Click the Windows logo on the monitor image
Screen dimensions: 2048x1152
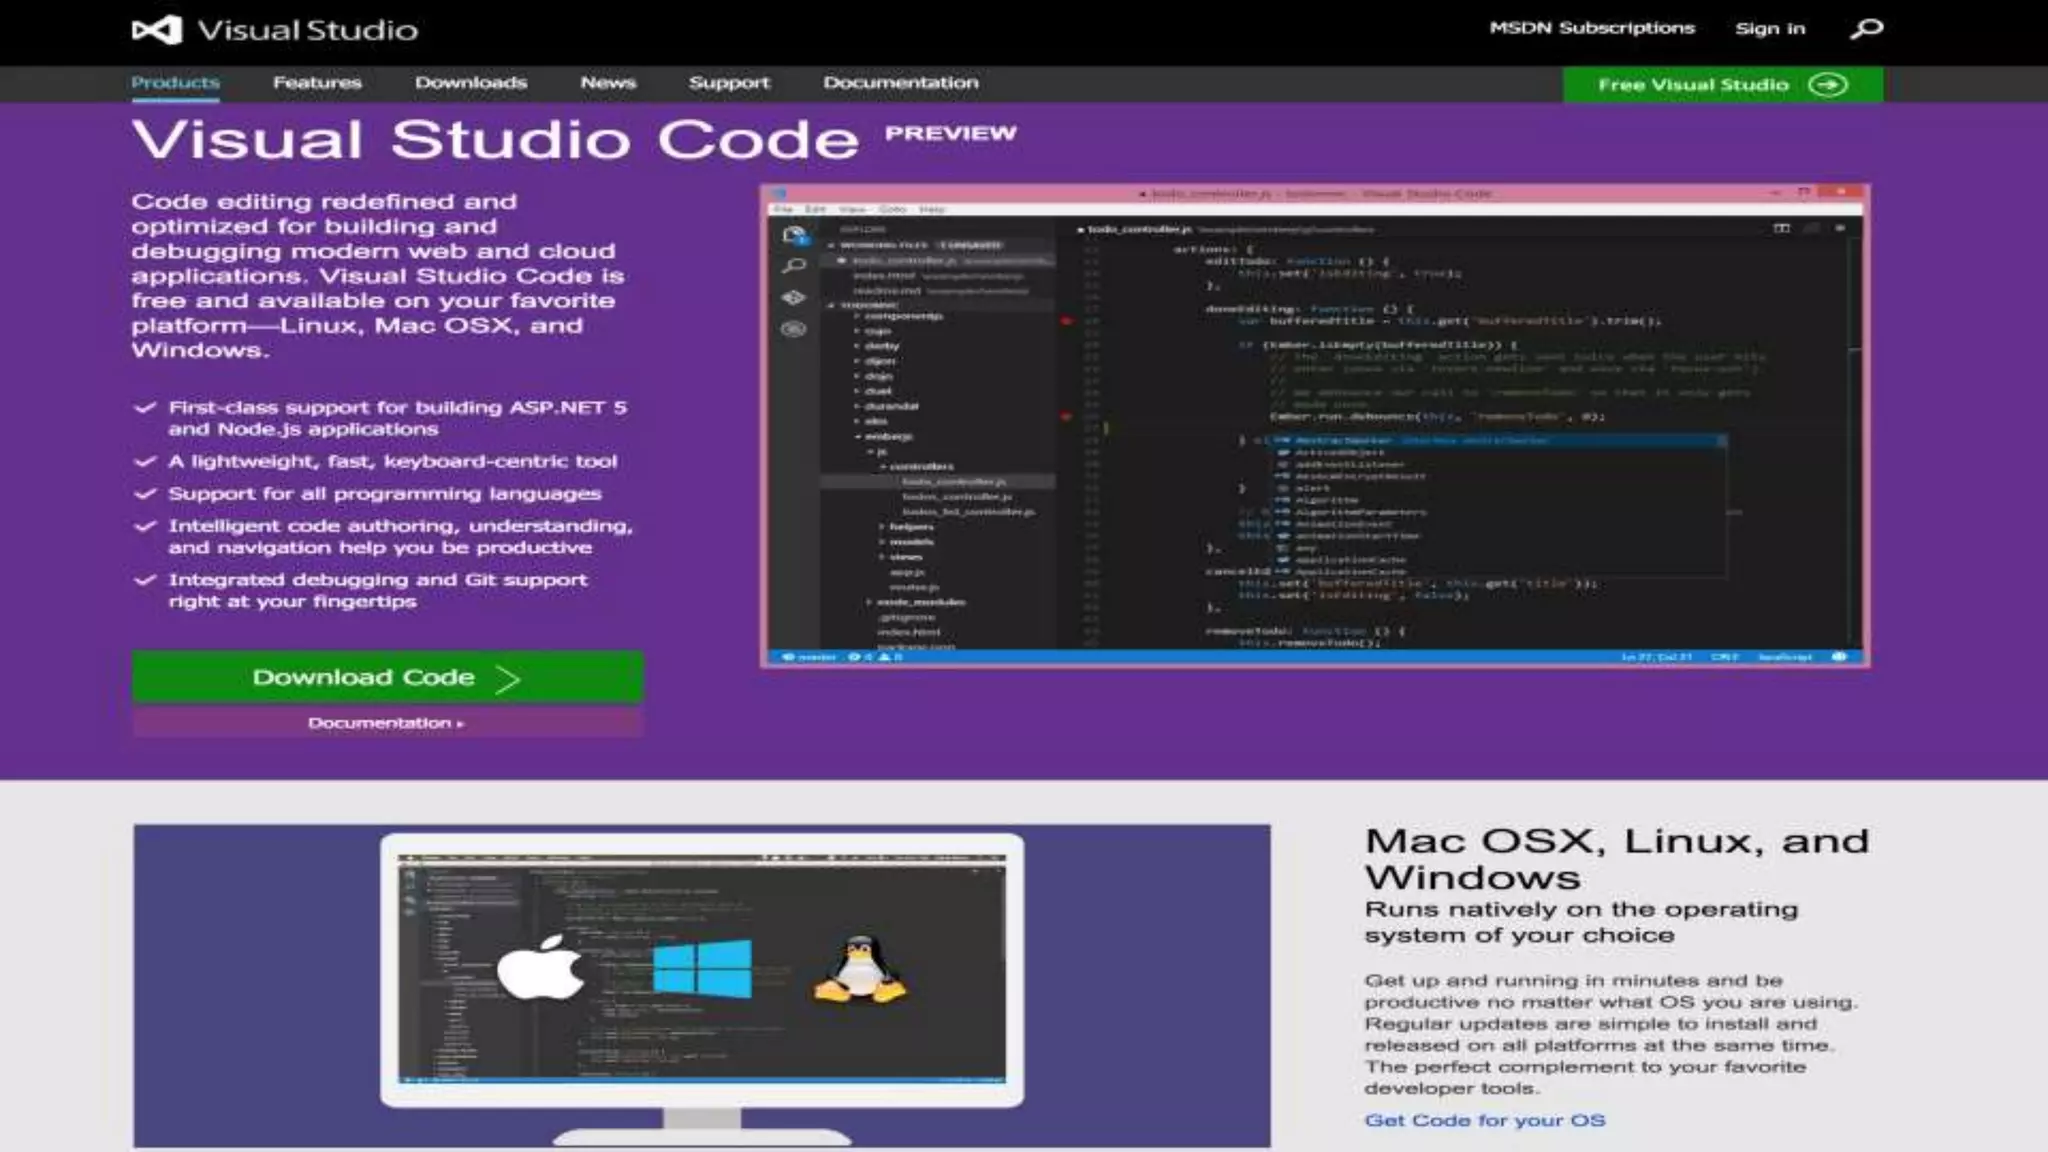(702, 968)
